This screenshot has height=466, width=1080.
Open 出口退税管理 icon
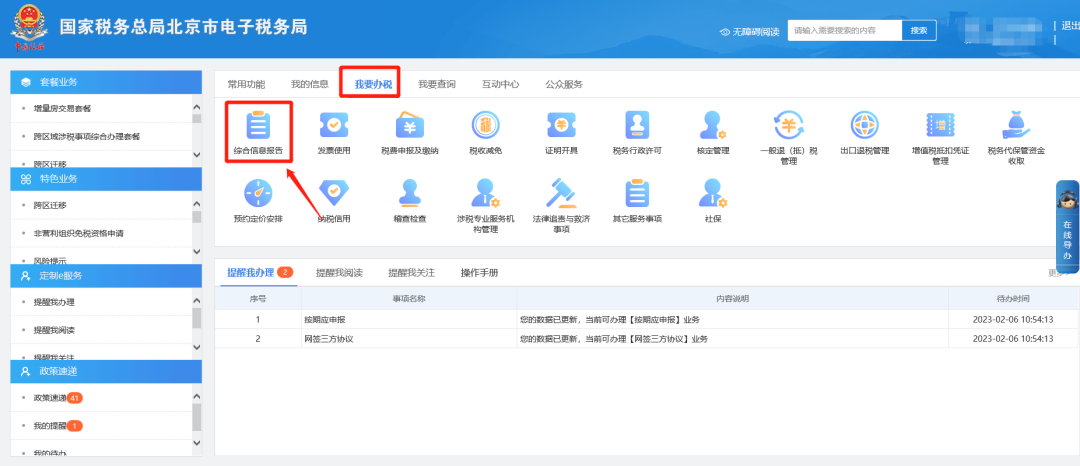click(864, 126)
